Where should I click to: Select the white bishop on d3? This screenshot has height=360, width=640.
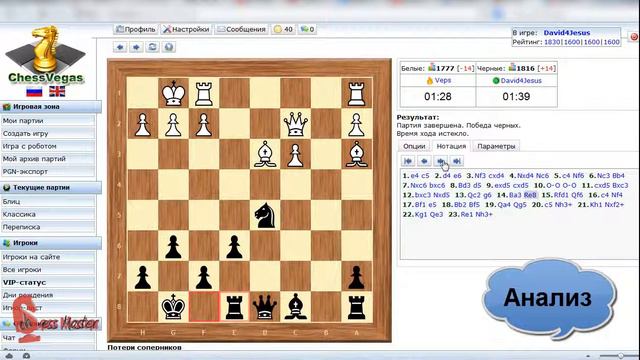click(265, 154)
